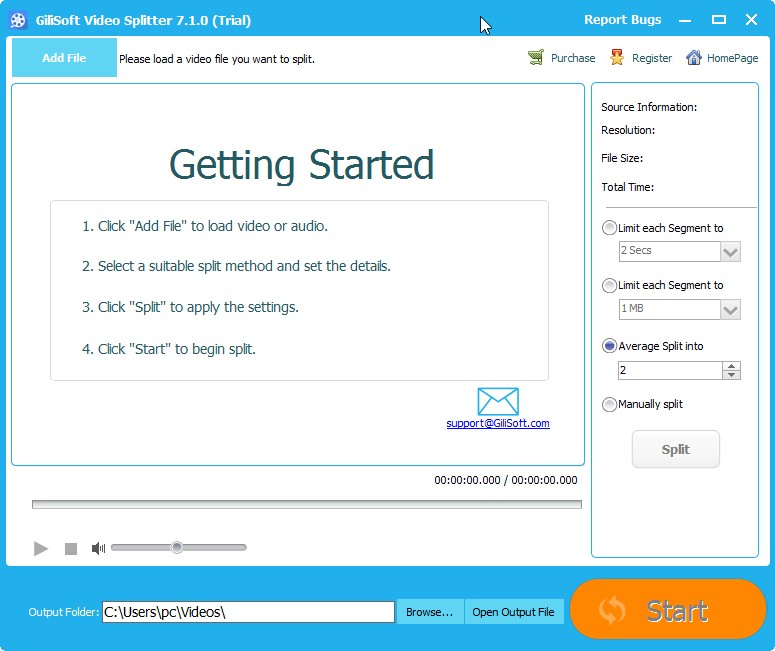Click the instruction 'Select a suitable split method'
Viewport: 775px width, 651px height.
coord(236,266)
